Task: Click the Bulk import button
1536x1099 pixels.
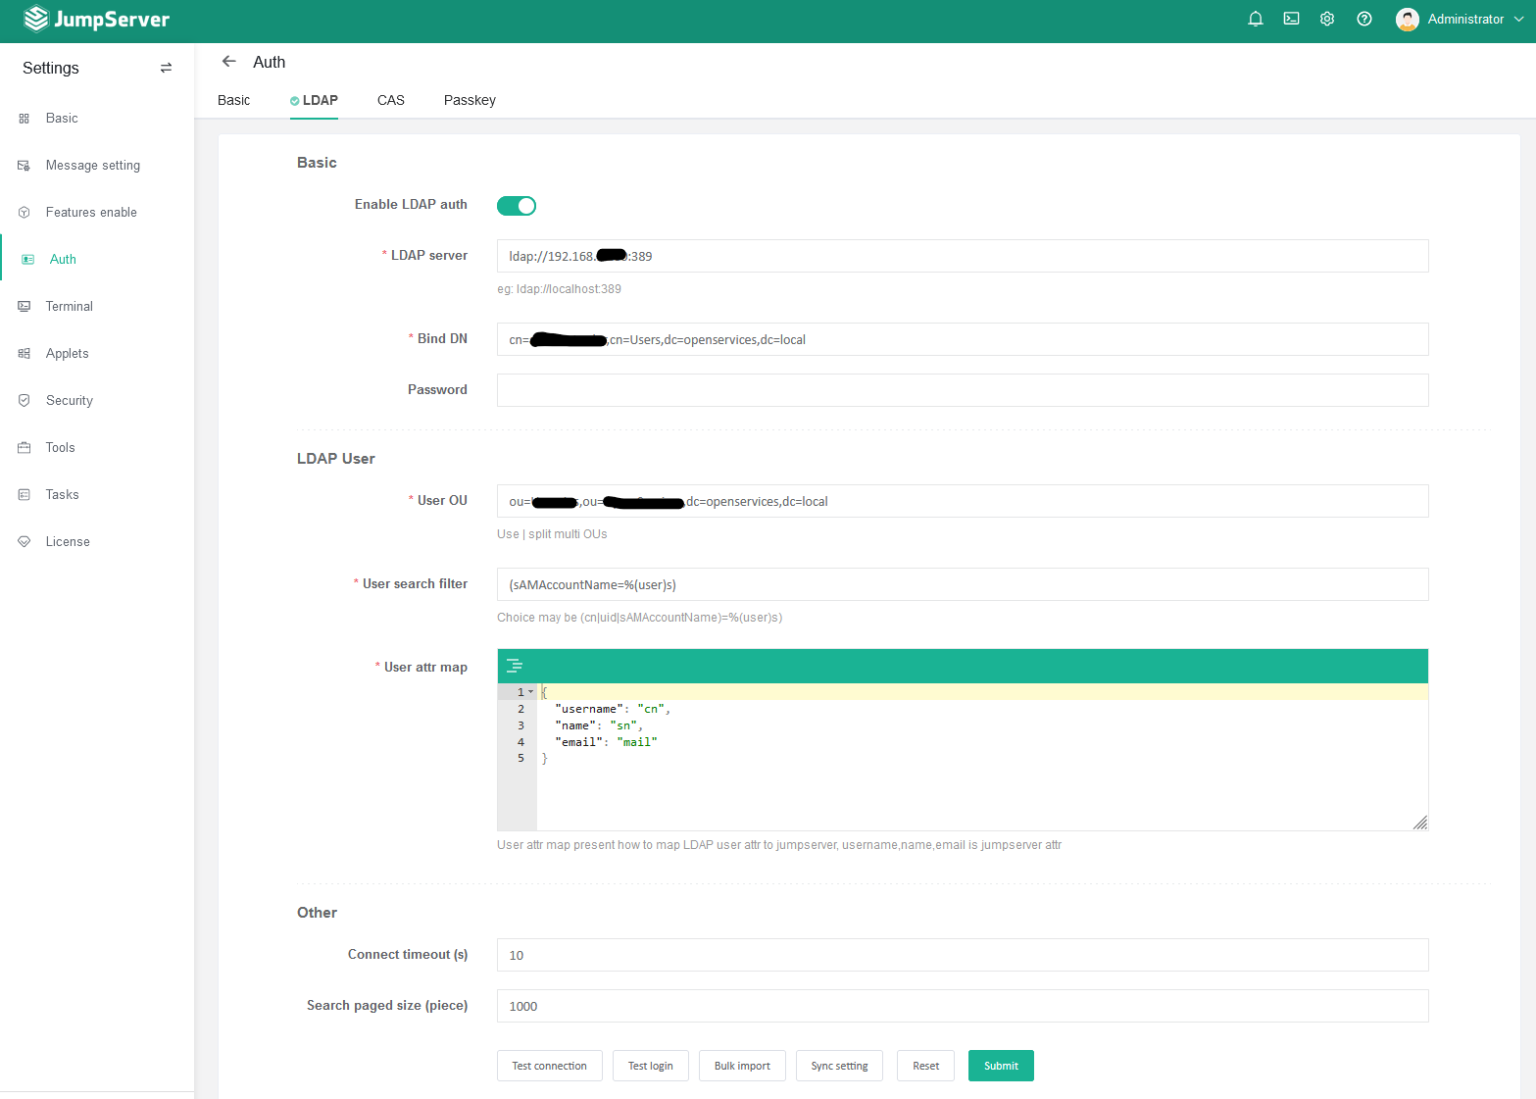Action: point(742,1065)
